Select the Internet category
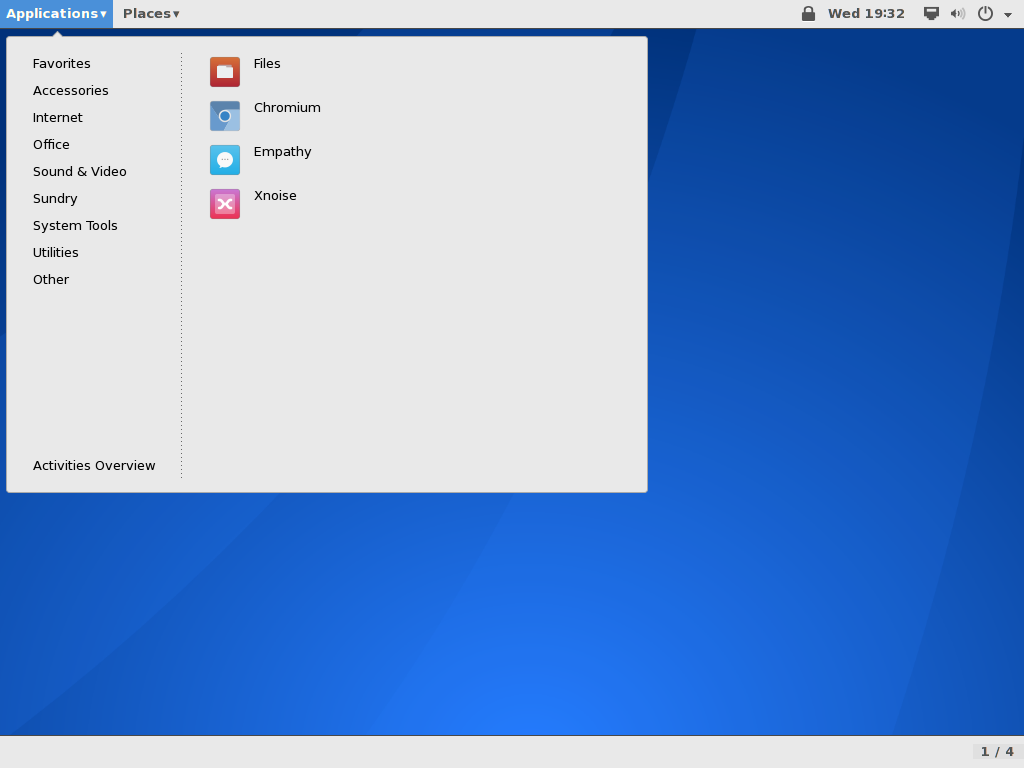 tap(57, 117)
